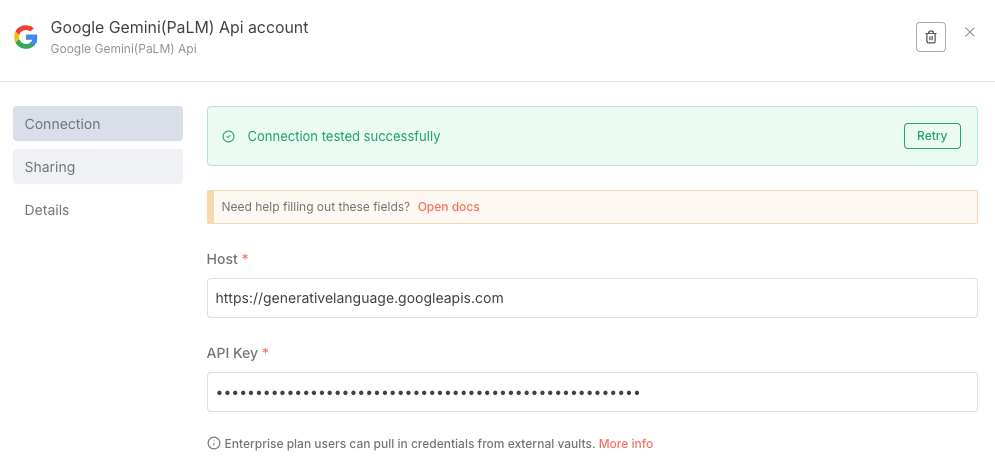The image size is (995, 471).
Task: Click the 'Connection tested successfully' message
Action: [344, 136]
